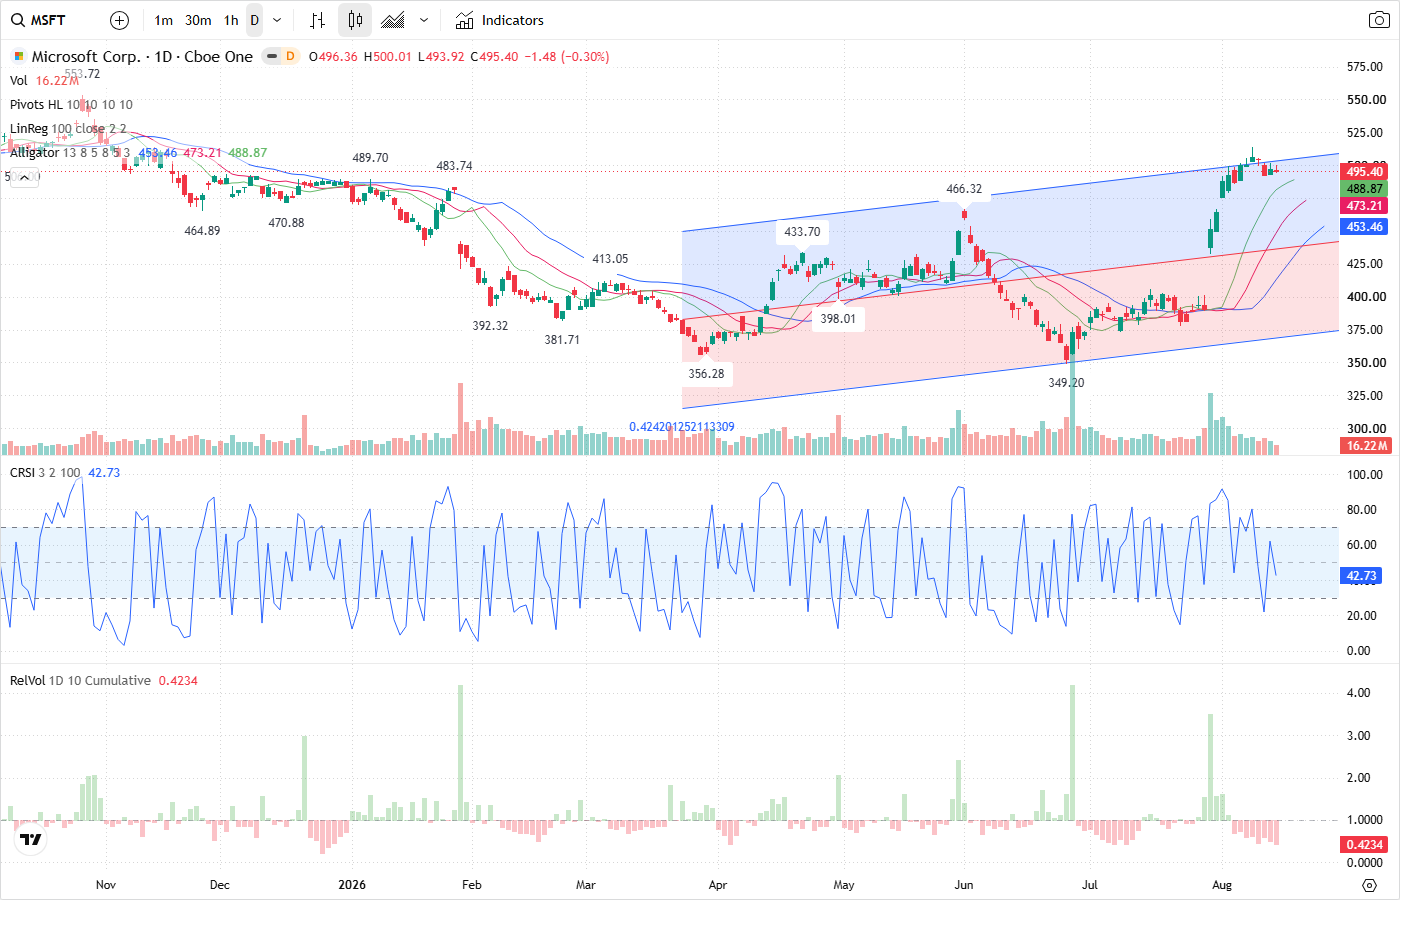
Task: Click the blue 453.46 price-axis label
Action: [1364, 227]
